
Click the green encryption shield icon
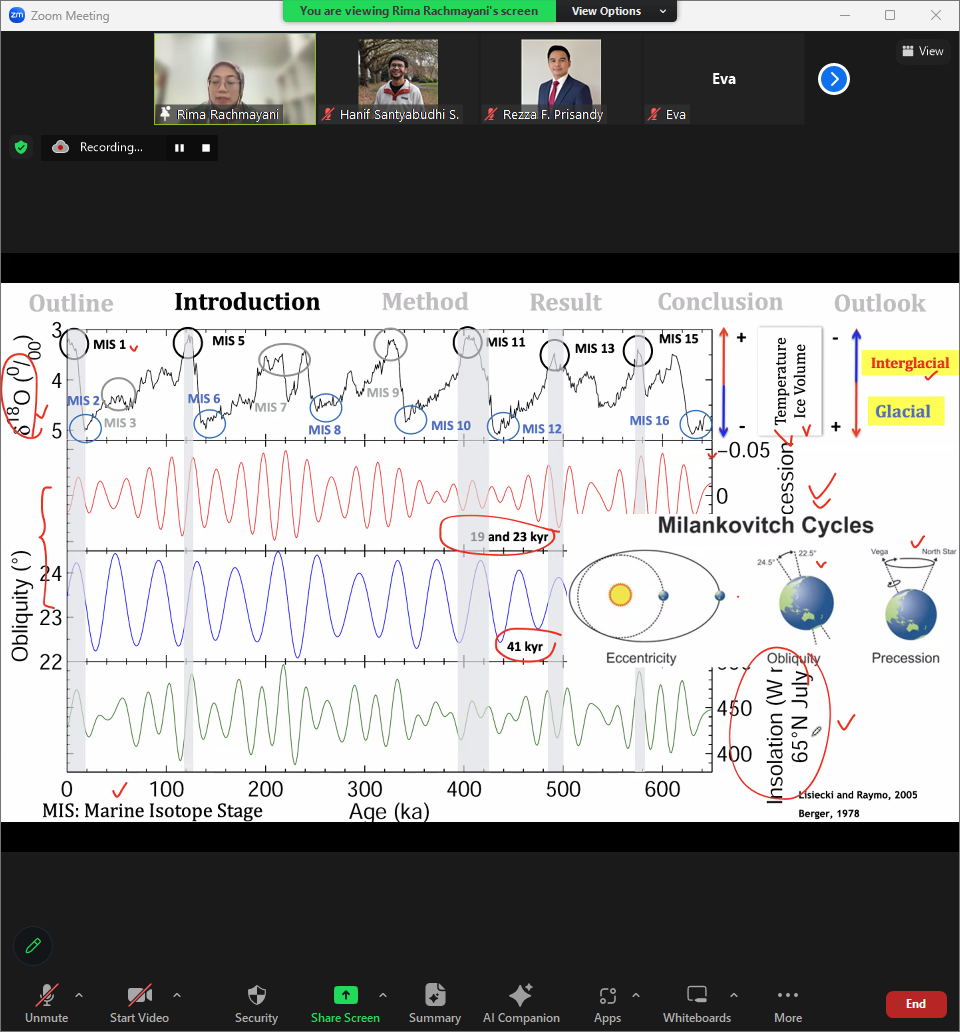click(x=20, y=147)
